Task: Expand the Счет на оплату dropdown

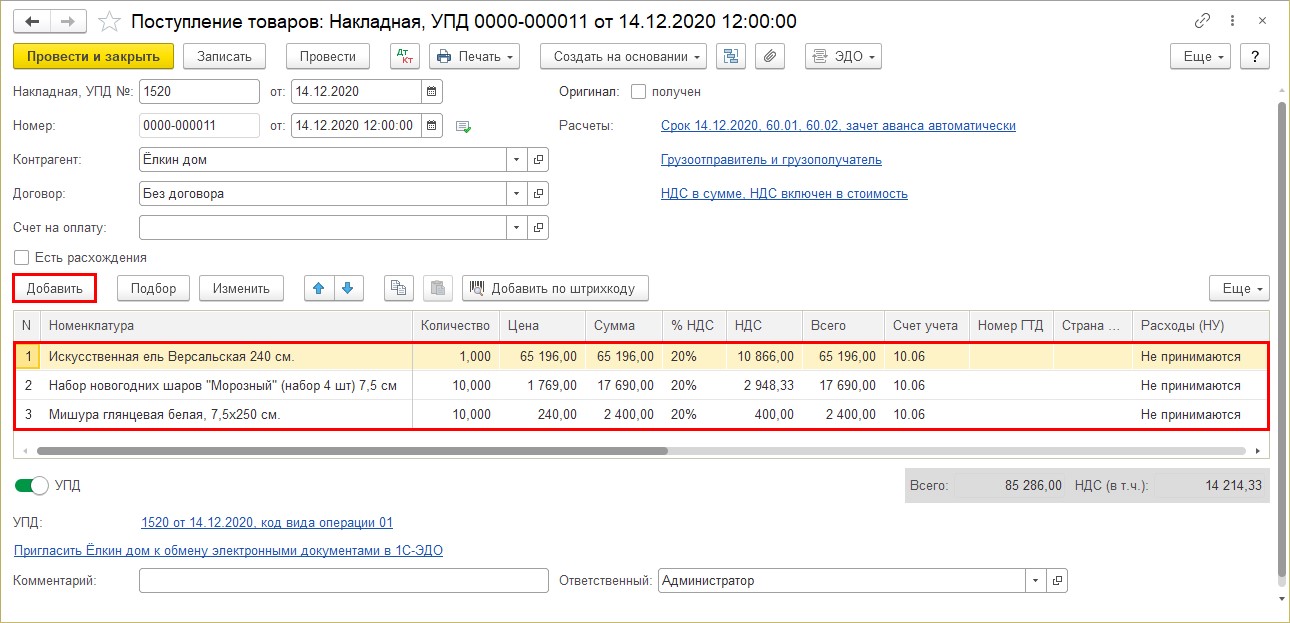Action: pyautogui.click(x=516, y=227)
